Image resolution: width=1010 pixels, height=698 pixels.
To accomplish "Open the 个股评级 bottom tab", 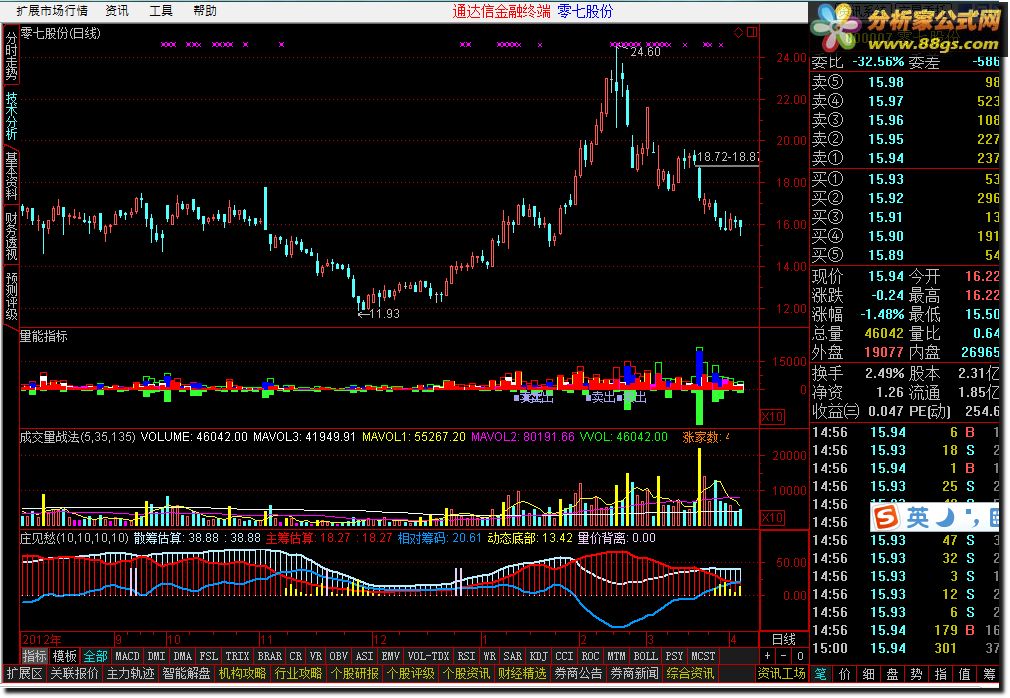I will (410, 674).
